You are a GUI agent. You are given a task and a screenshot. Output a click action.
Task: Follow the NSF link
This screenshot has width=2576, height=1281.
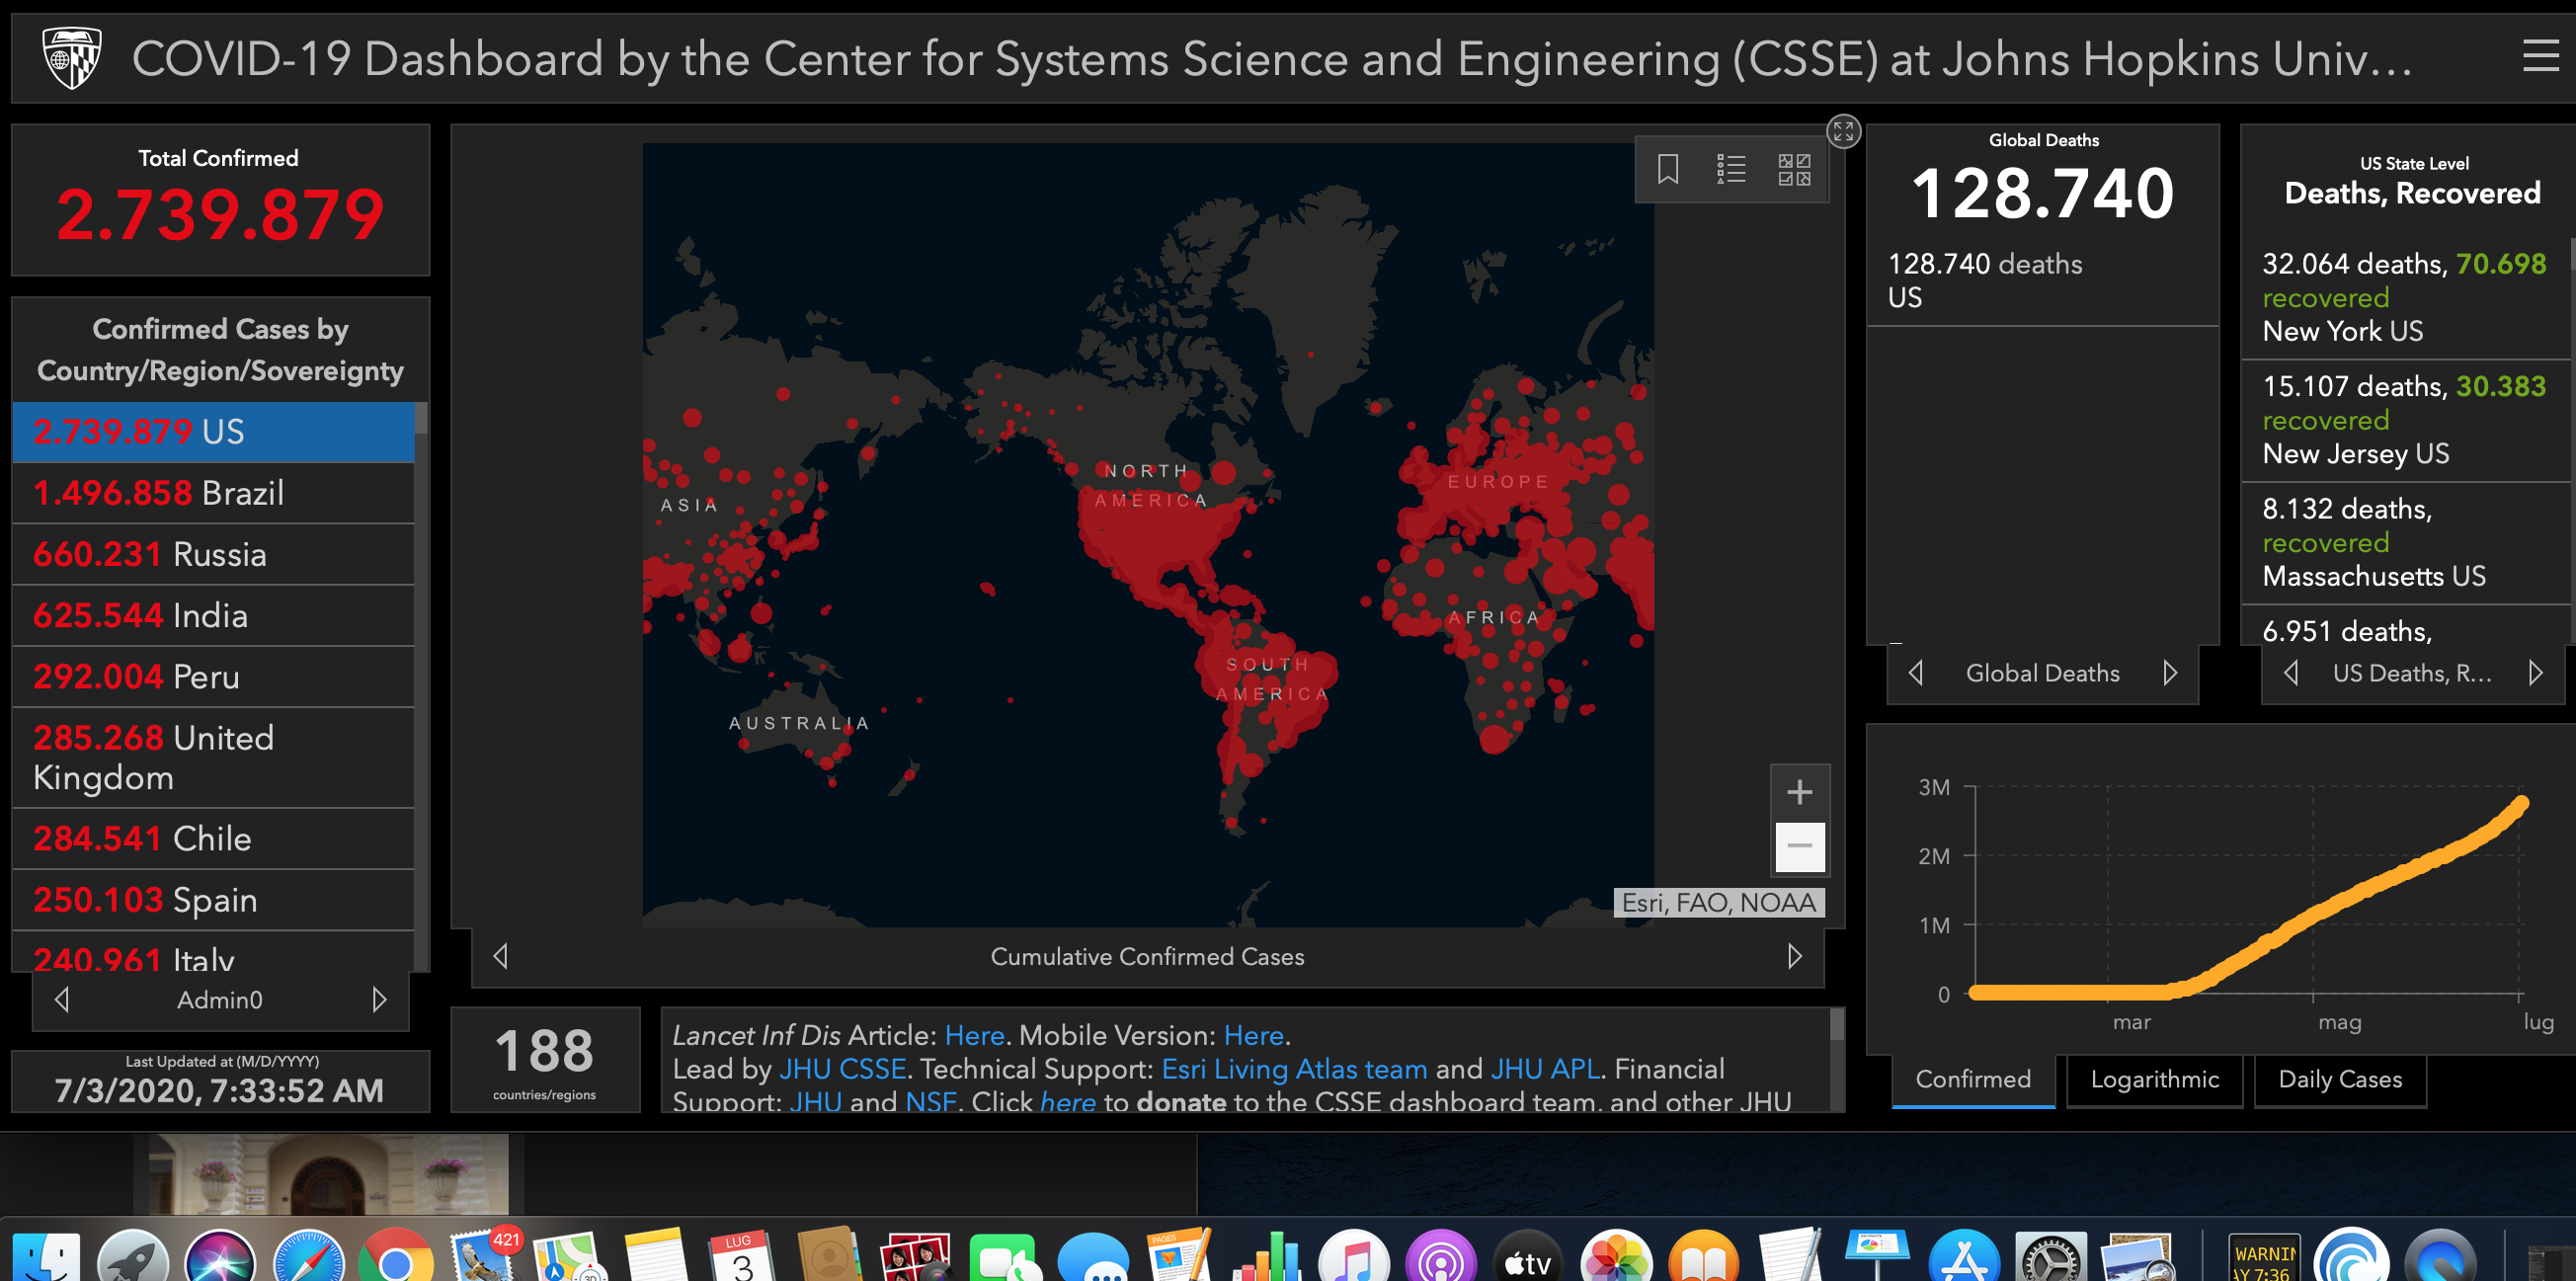coord(930,1101)
